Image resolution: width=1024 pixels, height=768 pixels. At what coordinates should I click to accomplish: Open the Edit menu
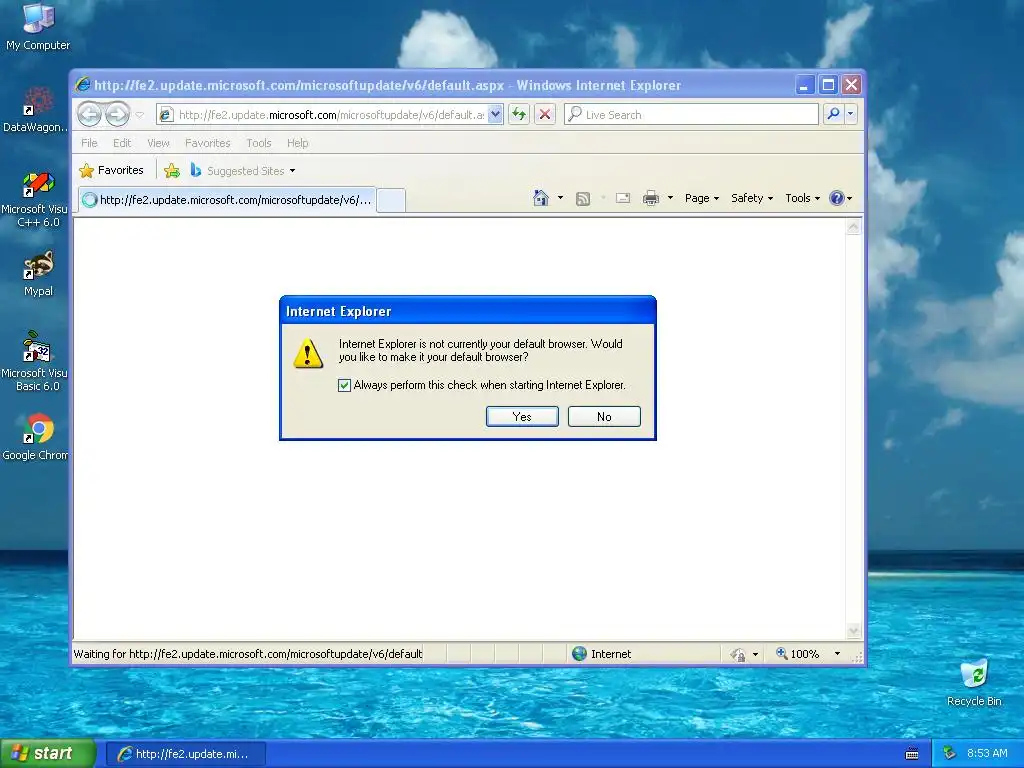pos(122,143)
